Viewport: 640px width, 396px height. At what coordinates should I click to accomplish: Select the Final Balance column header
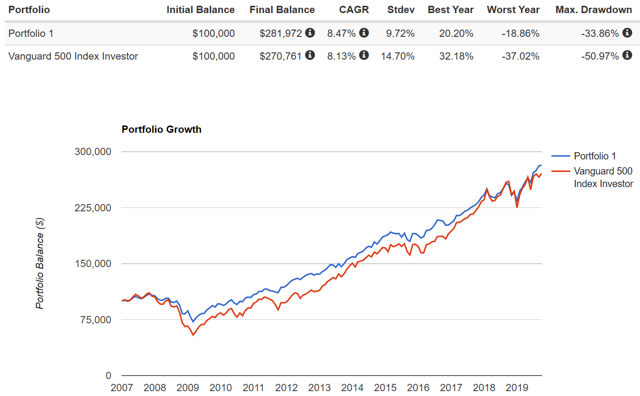[282, 10]
